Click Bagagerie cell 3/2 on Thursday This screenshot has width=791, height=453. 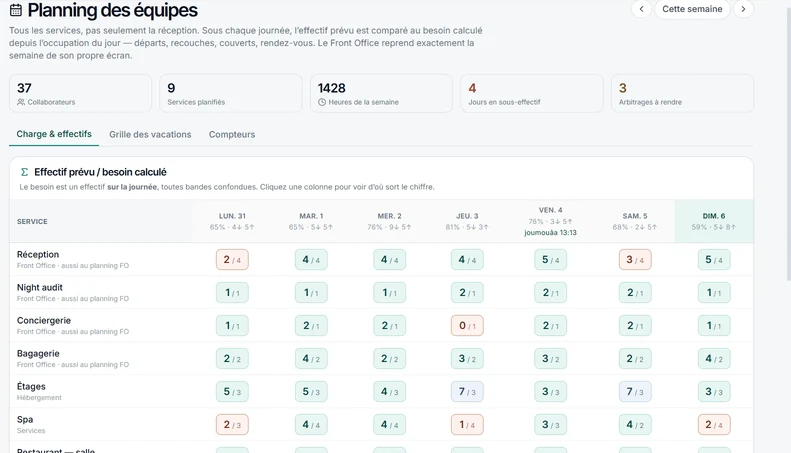[467, 359]
